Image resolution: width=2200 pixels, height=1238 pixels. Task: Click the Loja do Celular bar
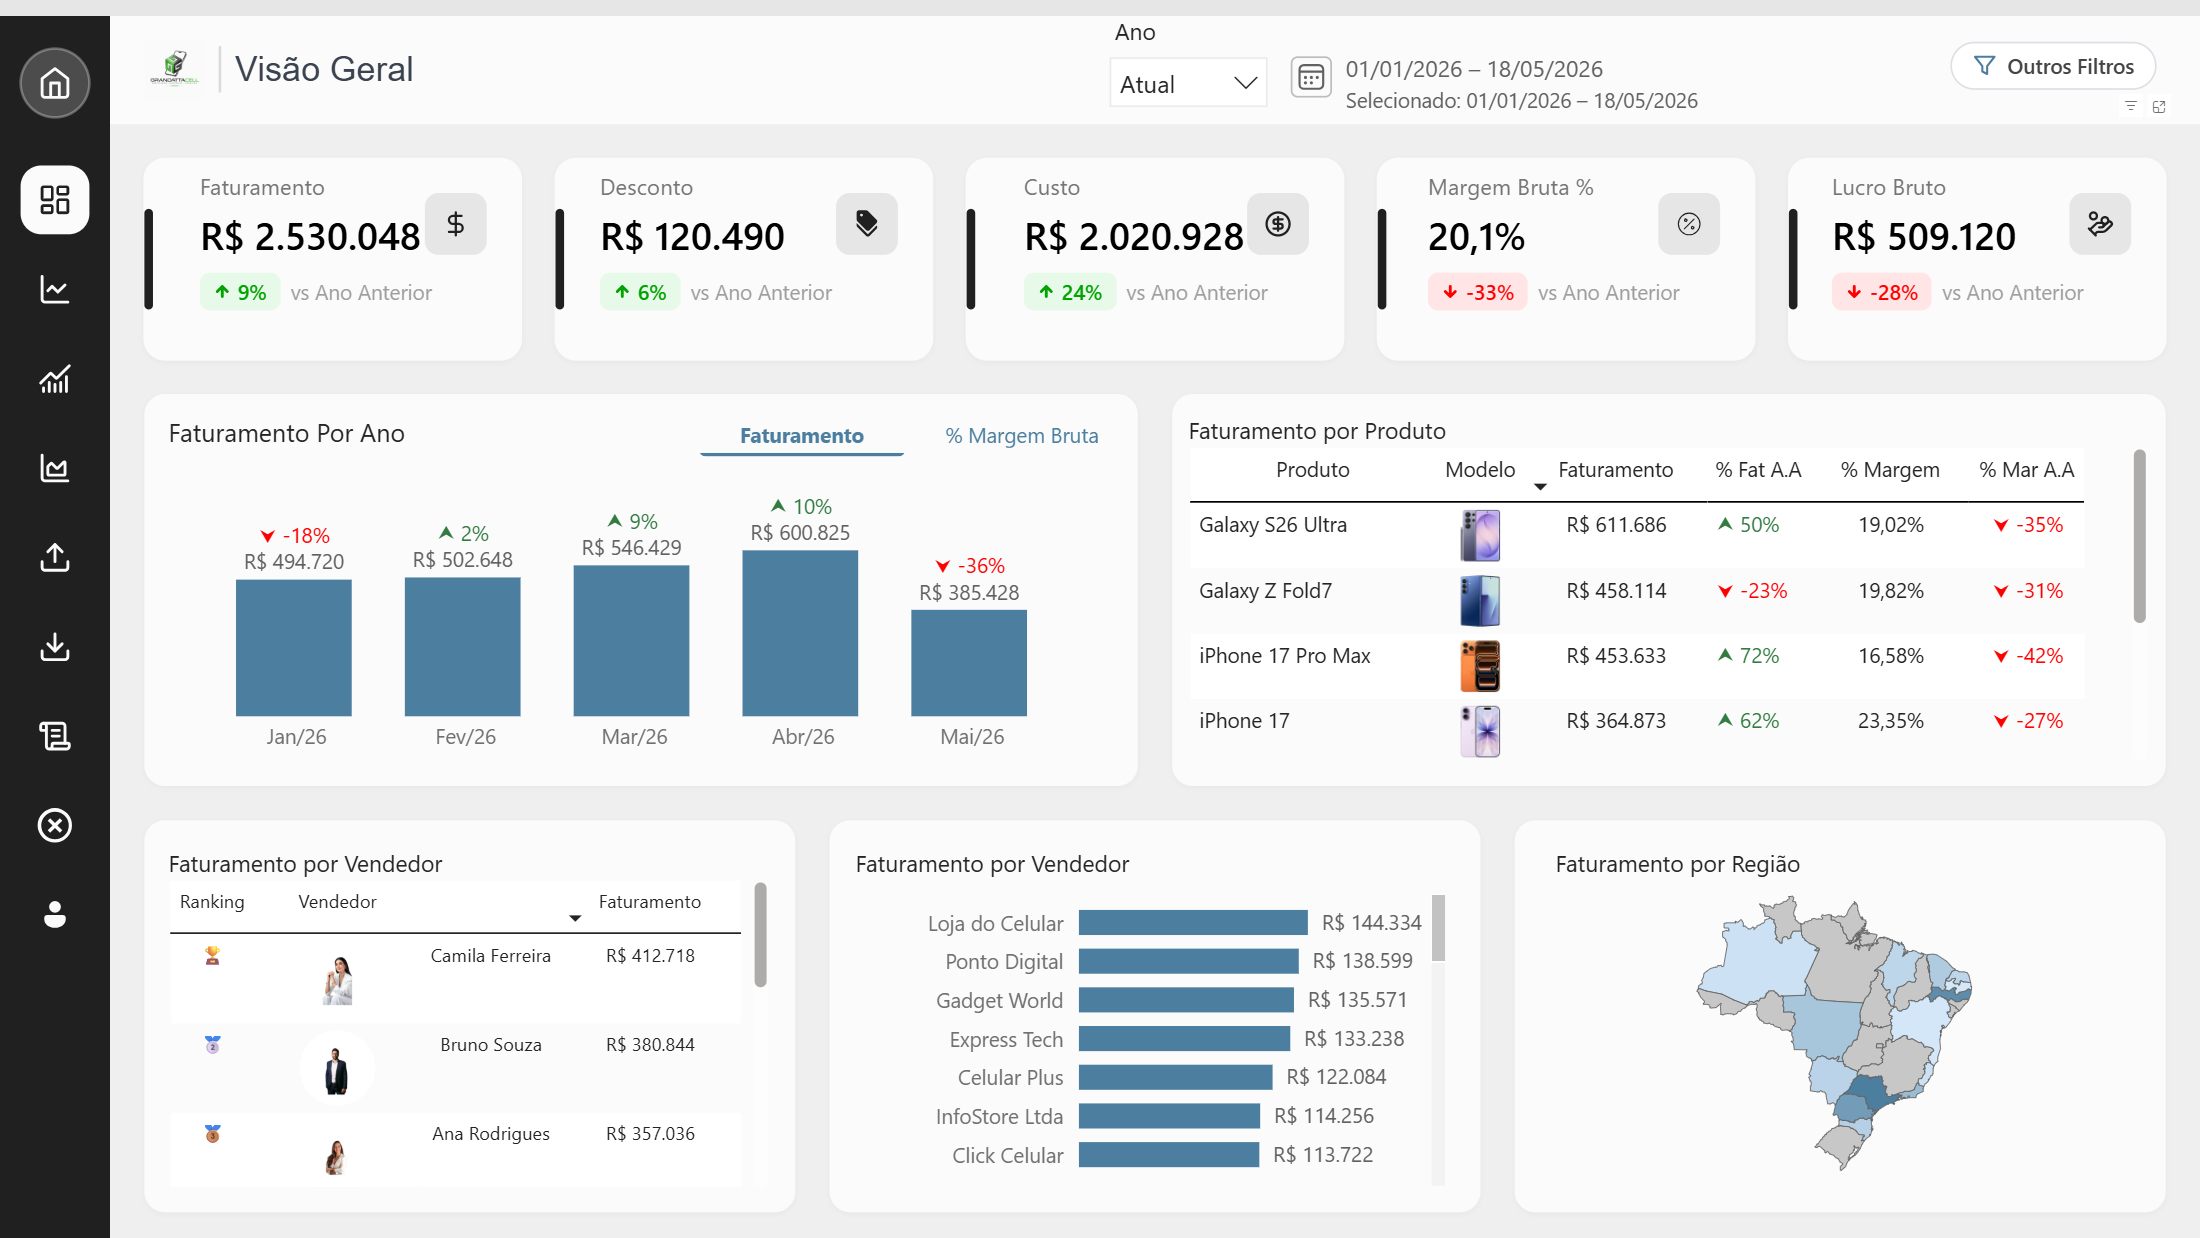coord(1193,923)
